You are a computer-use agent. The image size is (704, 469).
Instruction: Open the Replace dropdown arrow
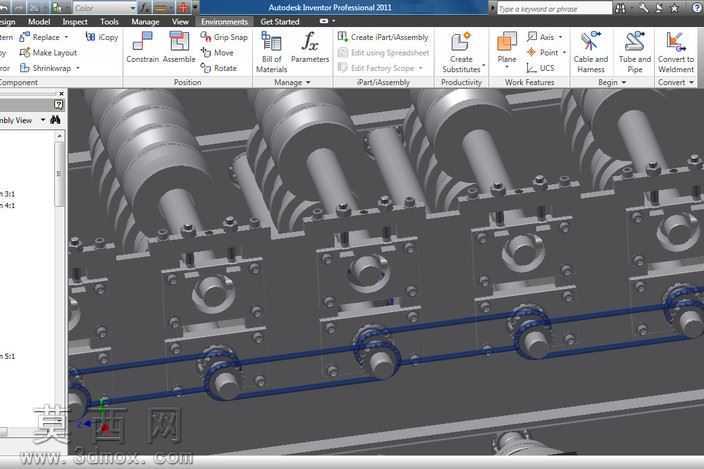(66, 37)
